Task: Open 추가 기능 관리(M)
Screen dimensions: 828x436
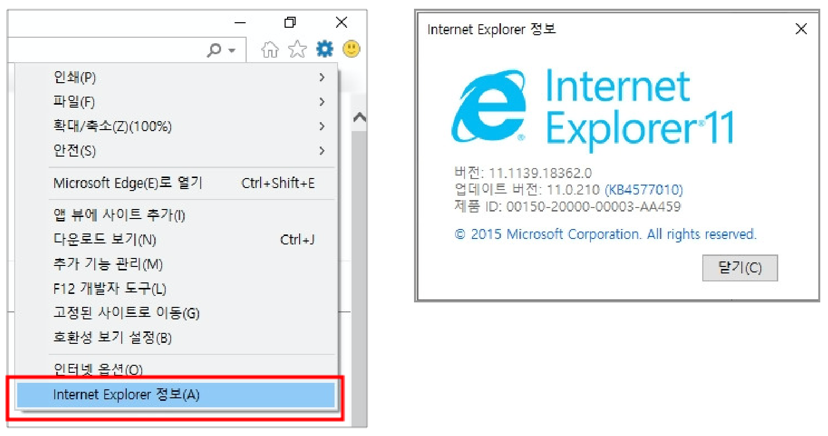Action: (176, 264)
